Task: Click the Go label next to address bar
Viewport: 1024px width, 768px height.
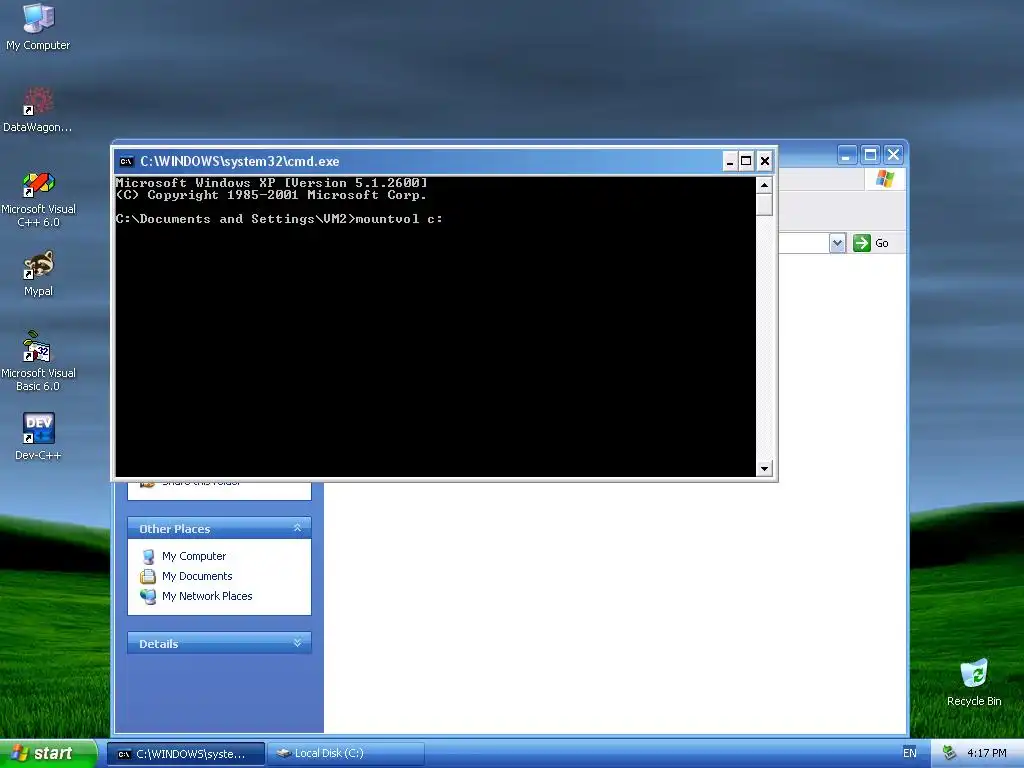Action: coord(882,243)
